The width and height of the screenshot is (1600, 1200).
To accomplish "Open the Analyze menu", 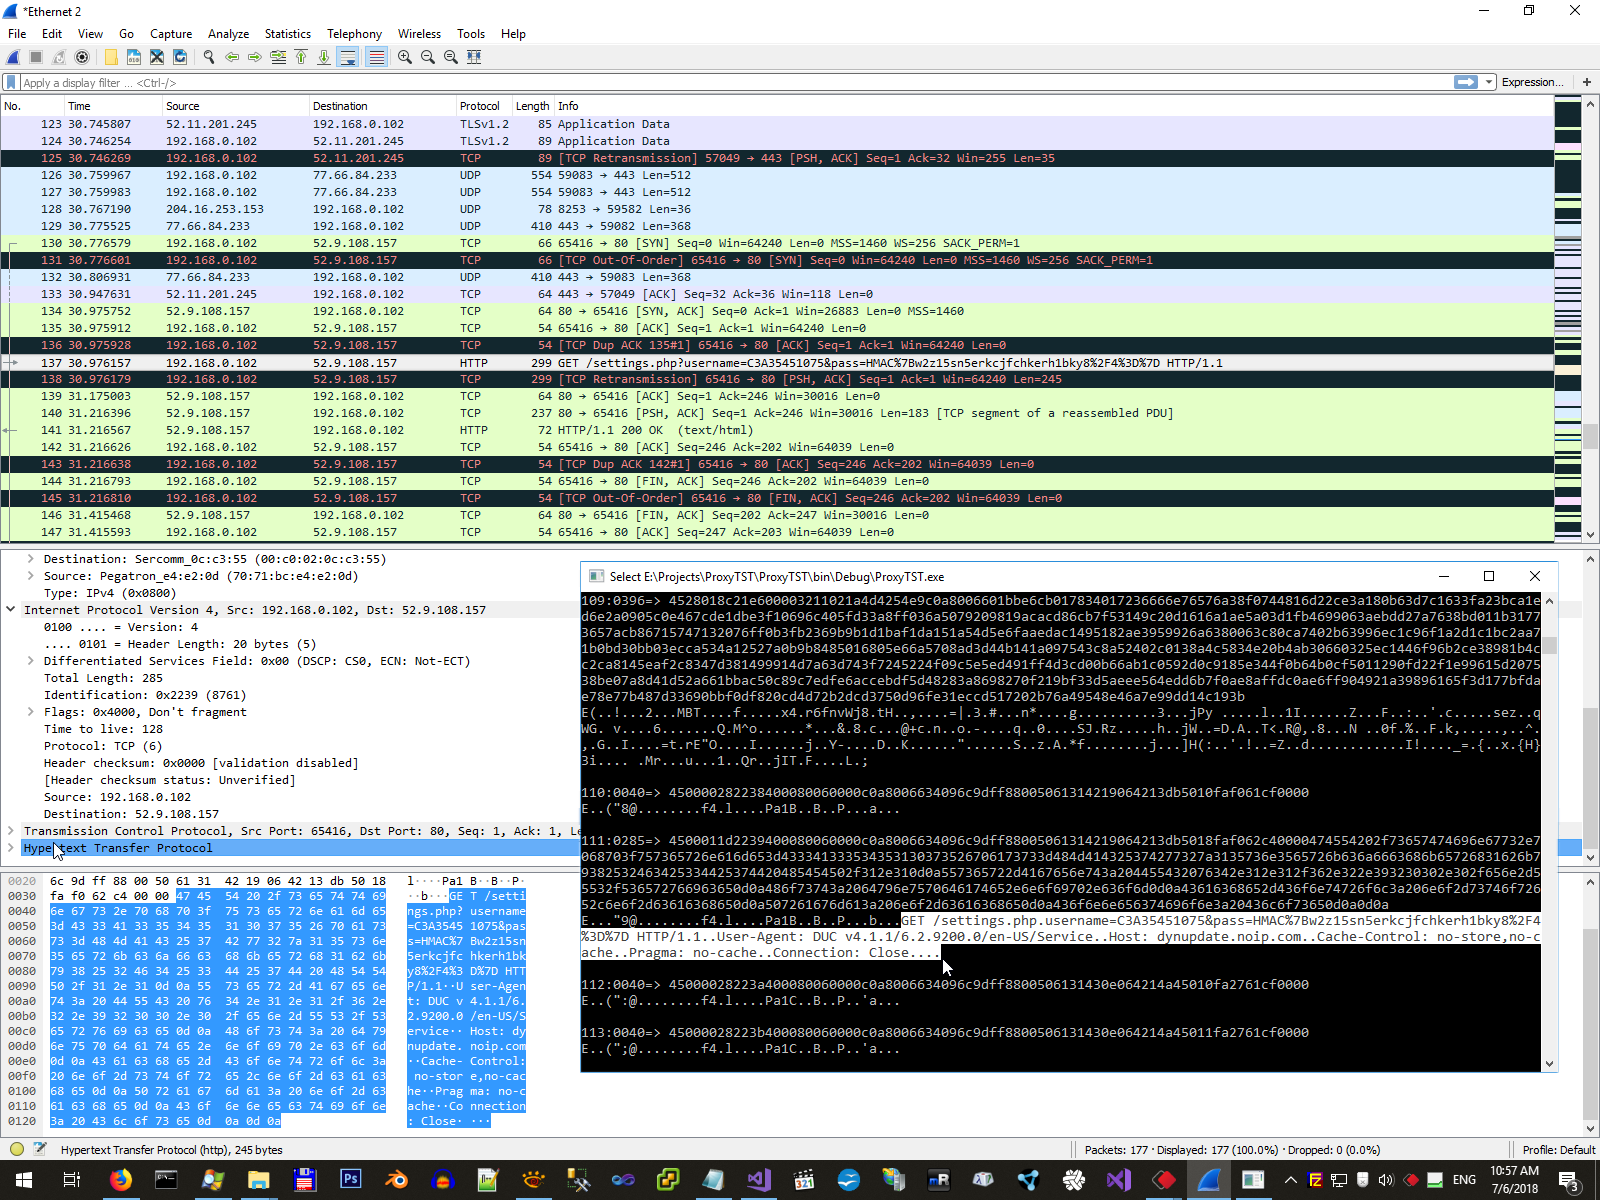I will click(229, 33).
